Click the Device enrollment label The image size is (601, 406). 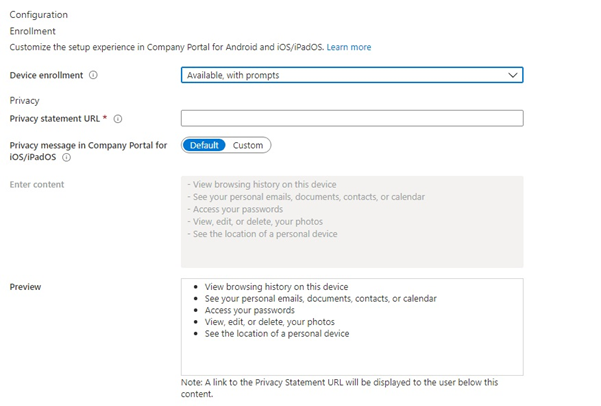pos(46,75)
